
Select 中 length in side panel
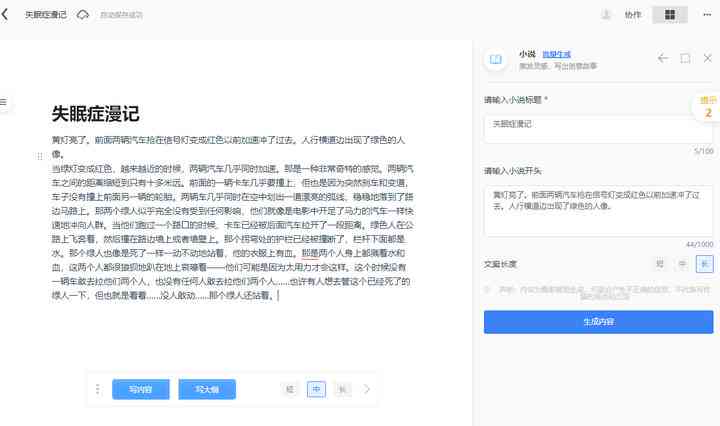pyautogui.click(x=682, y=264)
